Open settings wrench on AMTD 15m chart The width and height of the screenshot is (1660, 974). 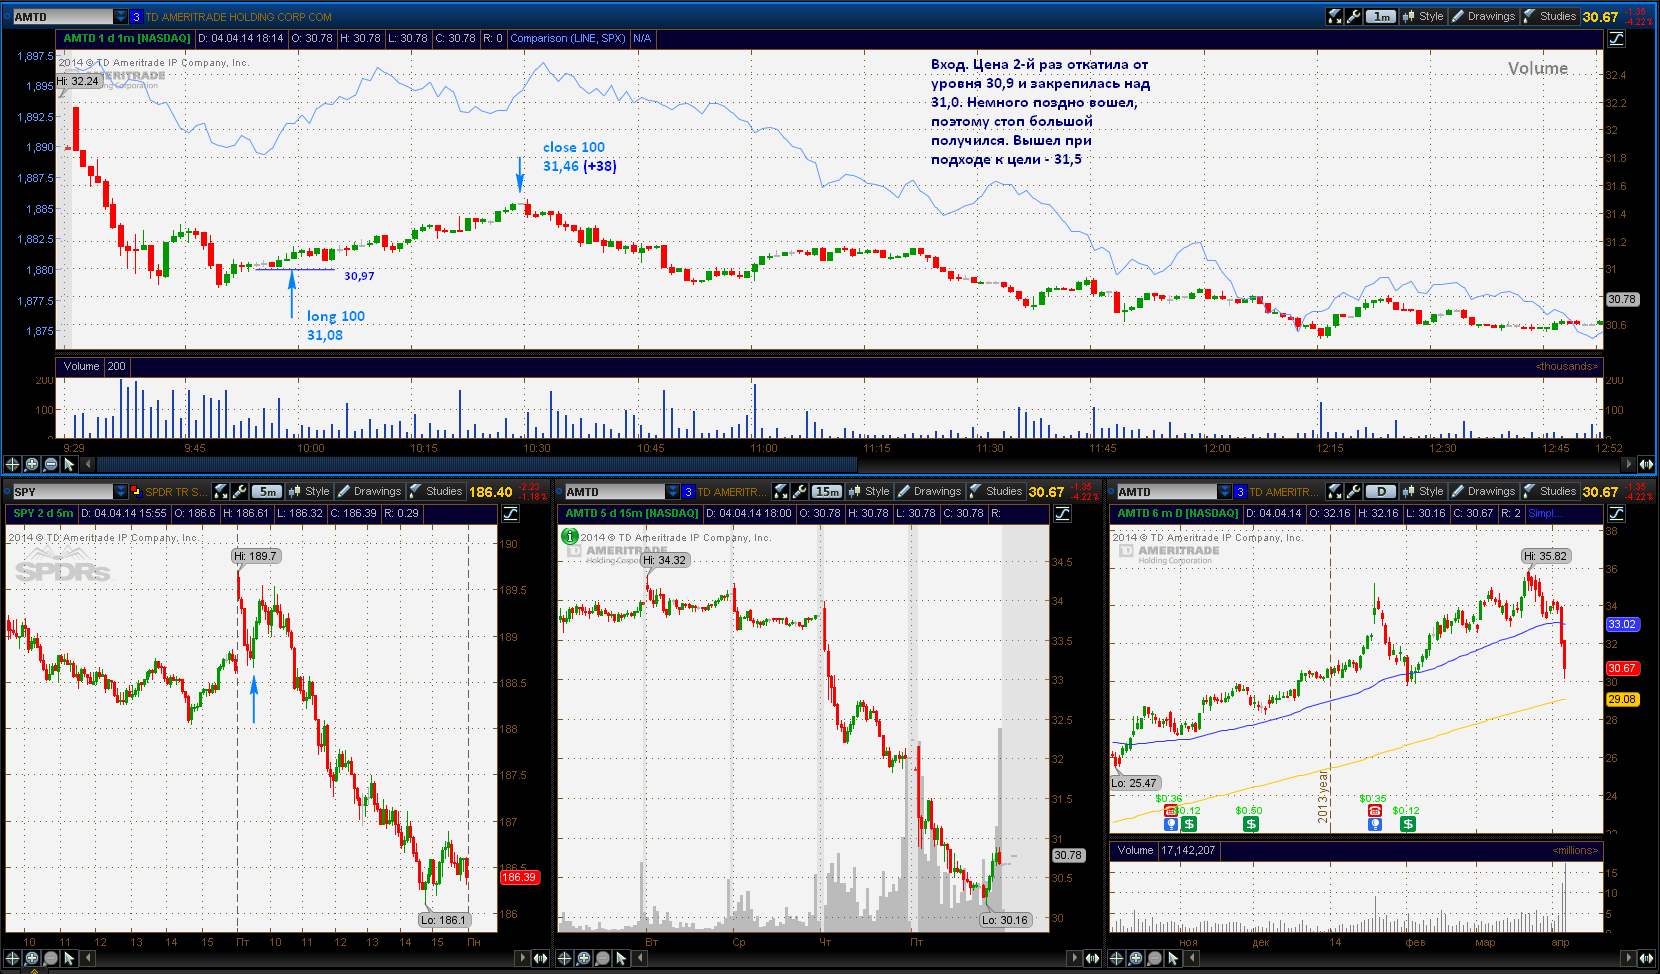(x=799, y=491)
